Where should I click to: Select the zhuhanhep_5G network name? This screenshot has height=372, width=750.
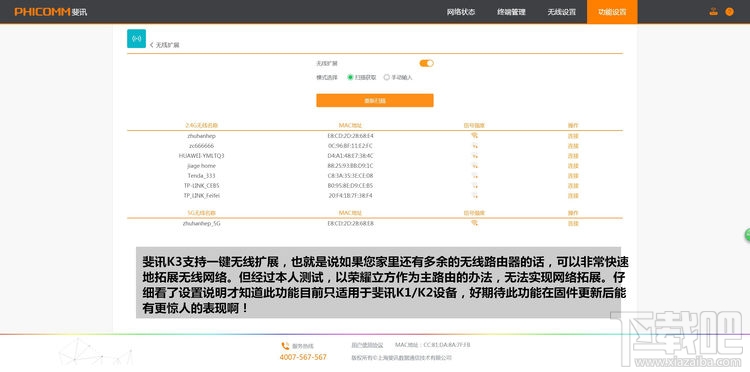click(x=201, y=223)
